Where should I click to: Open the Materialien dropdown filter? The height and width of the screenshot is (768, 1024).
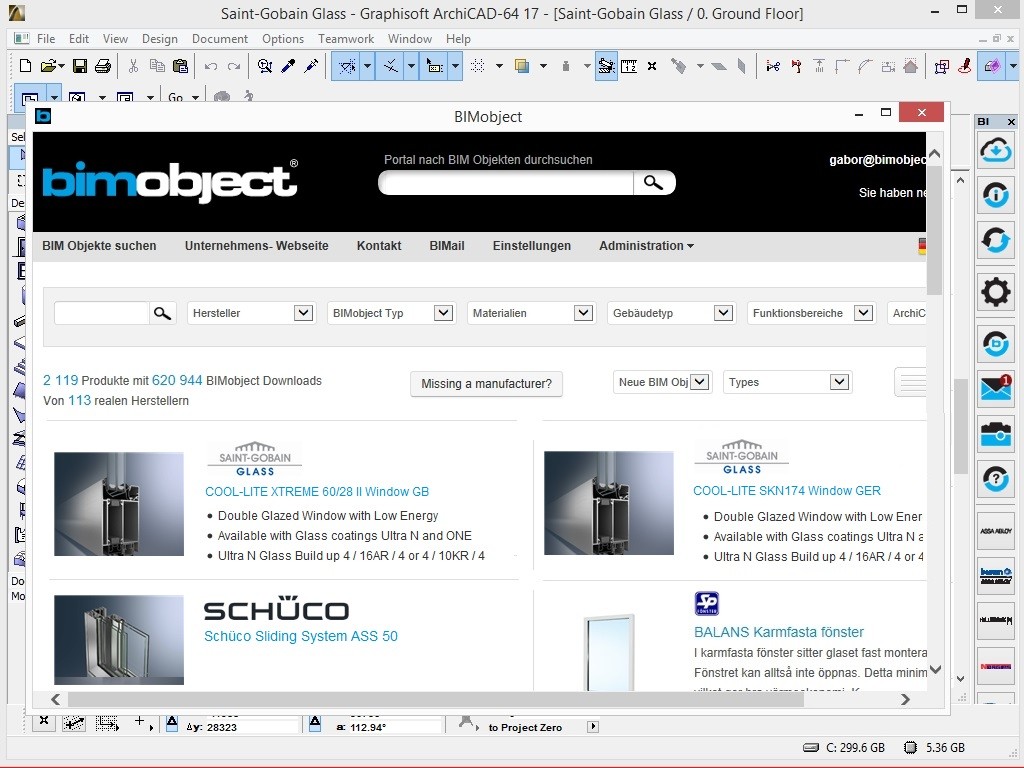click(x=530, y=313)
